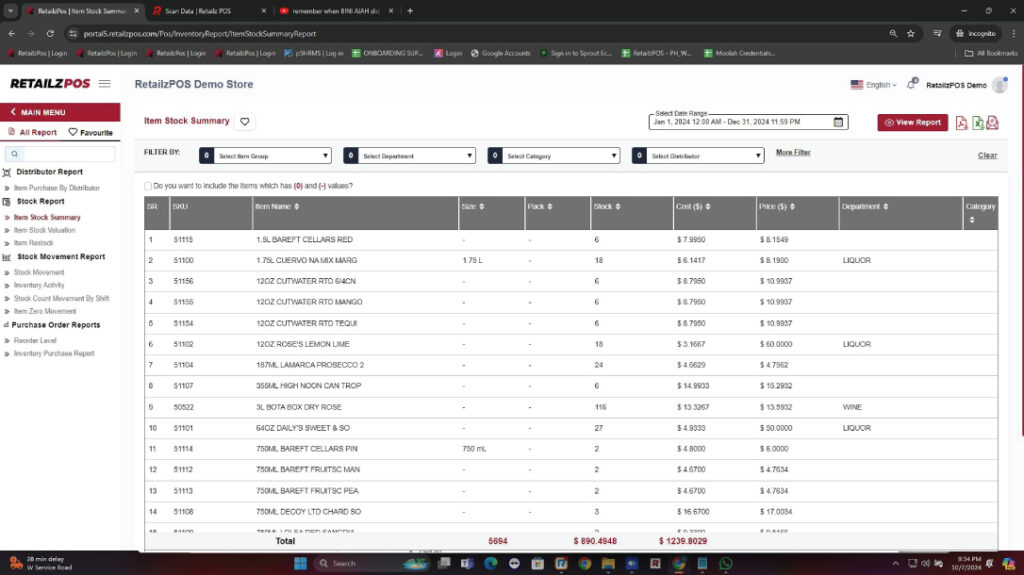1024x575 pixels.
Task: Change language from English dropdown
Action: click(x=873, y=85)
